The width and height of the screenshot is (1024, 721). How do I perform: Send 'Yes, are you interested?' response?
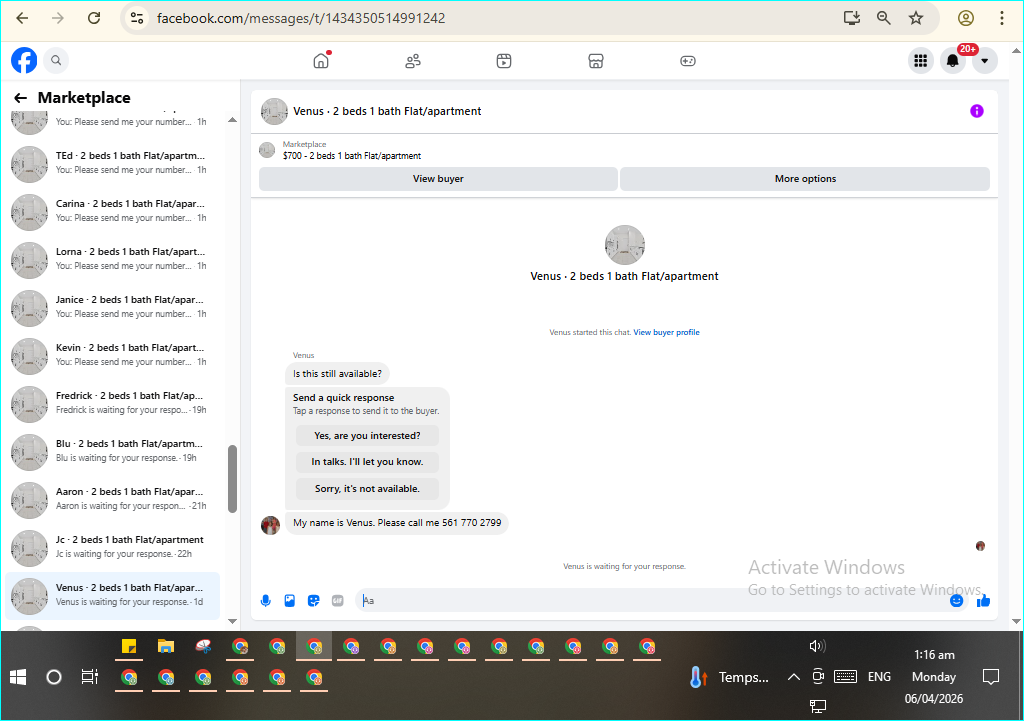coord(367,436)
